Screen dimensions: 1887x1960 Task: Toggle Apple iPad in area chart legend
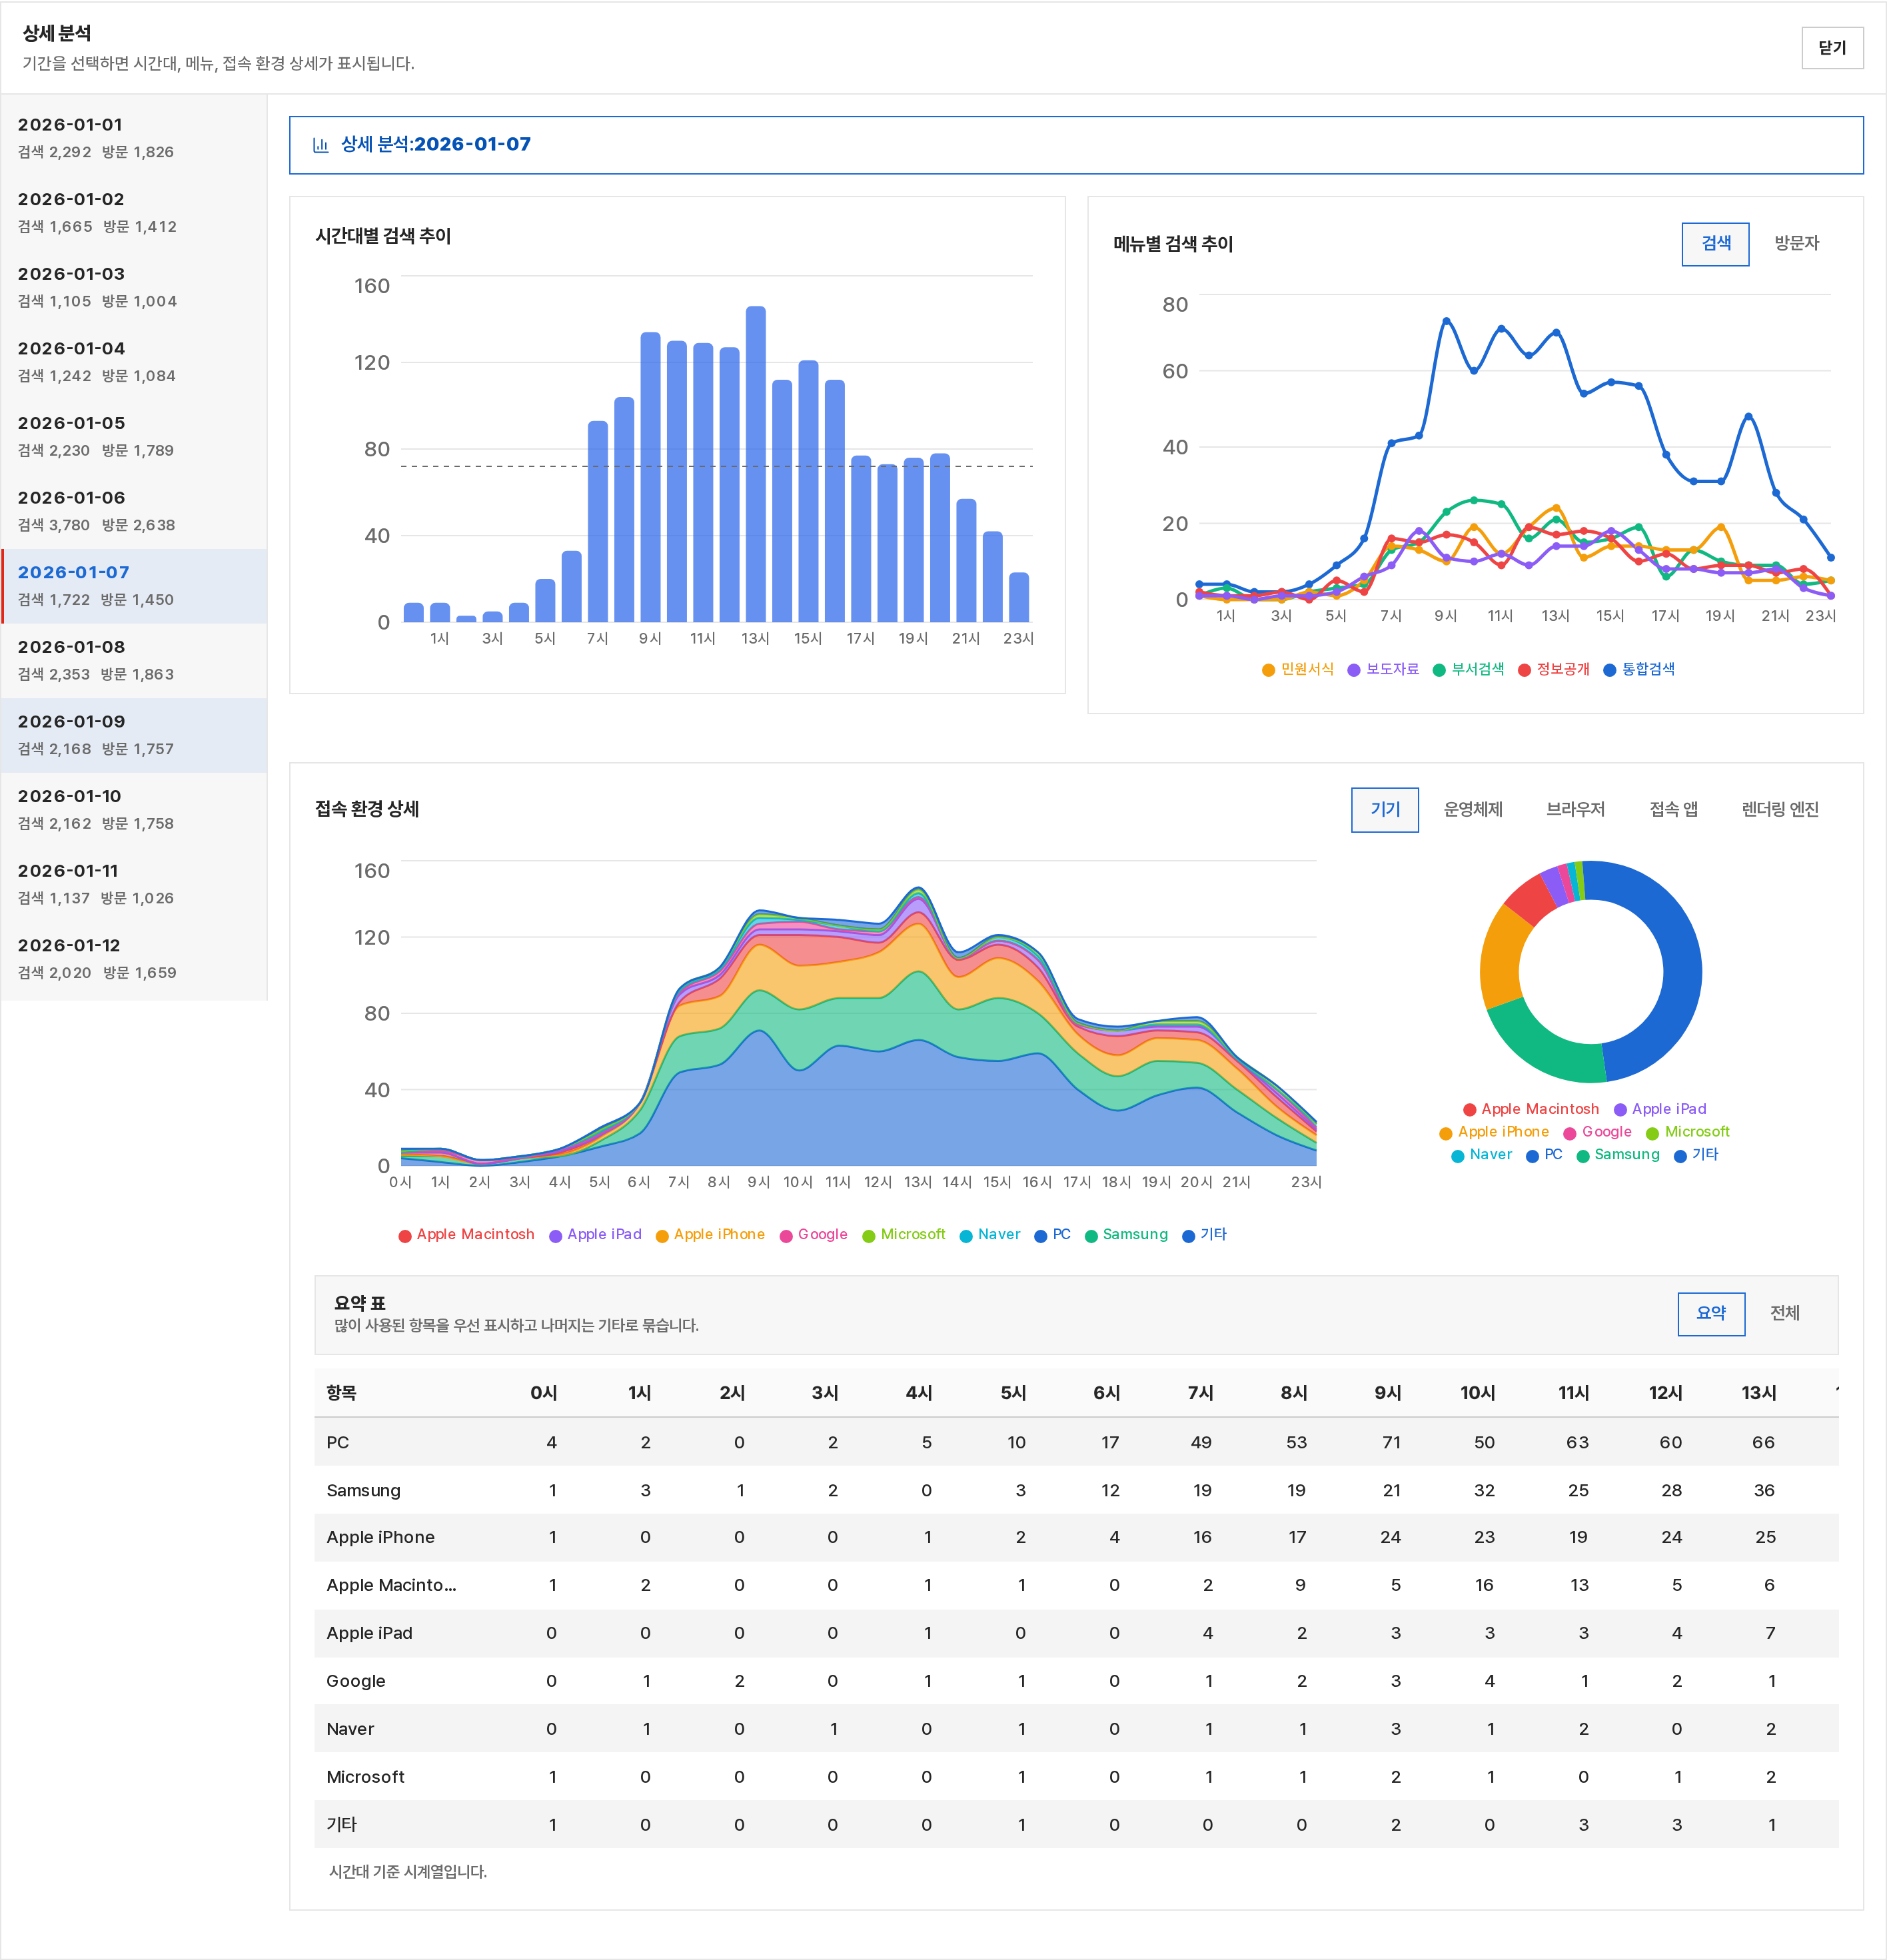pos(595,1235)
